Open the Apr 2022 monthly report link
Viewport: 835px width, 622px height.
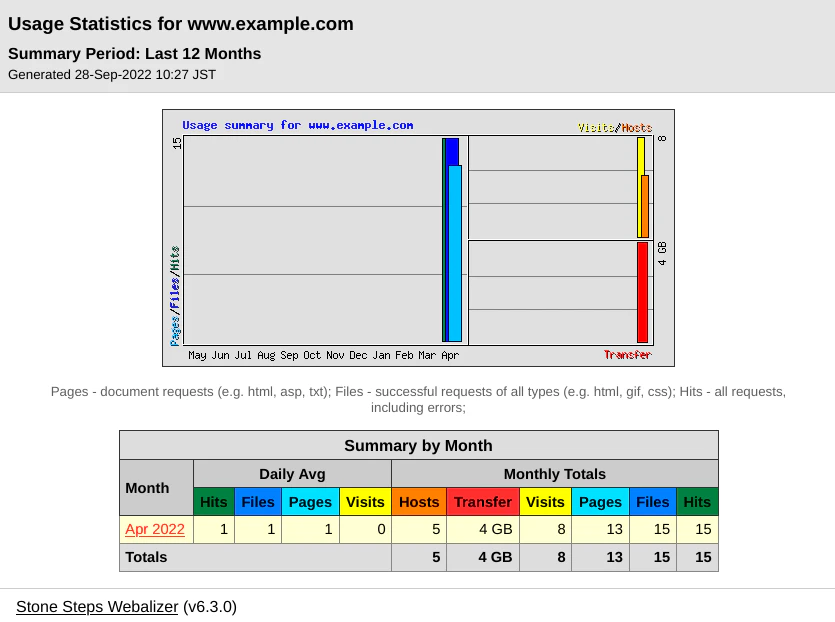click(154, 529)
